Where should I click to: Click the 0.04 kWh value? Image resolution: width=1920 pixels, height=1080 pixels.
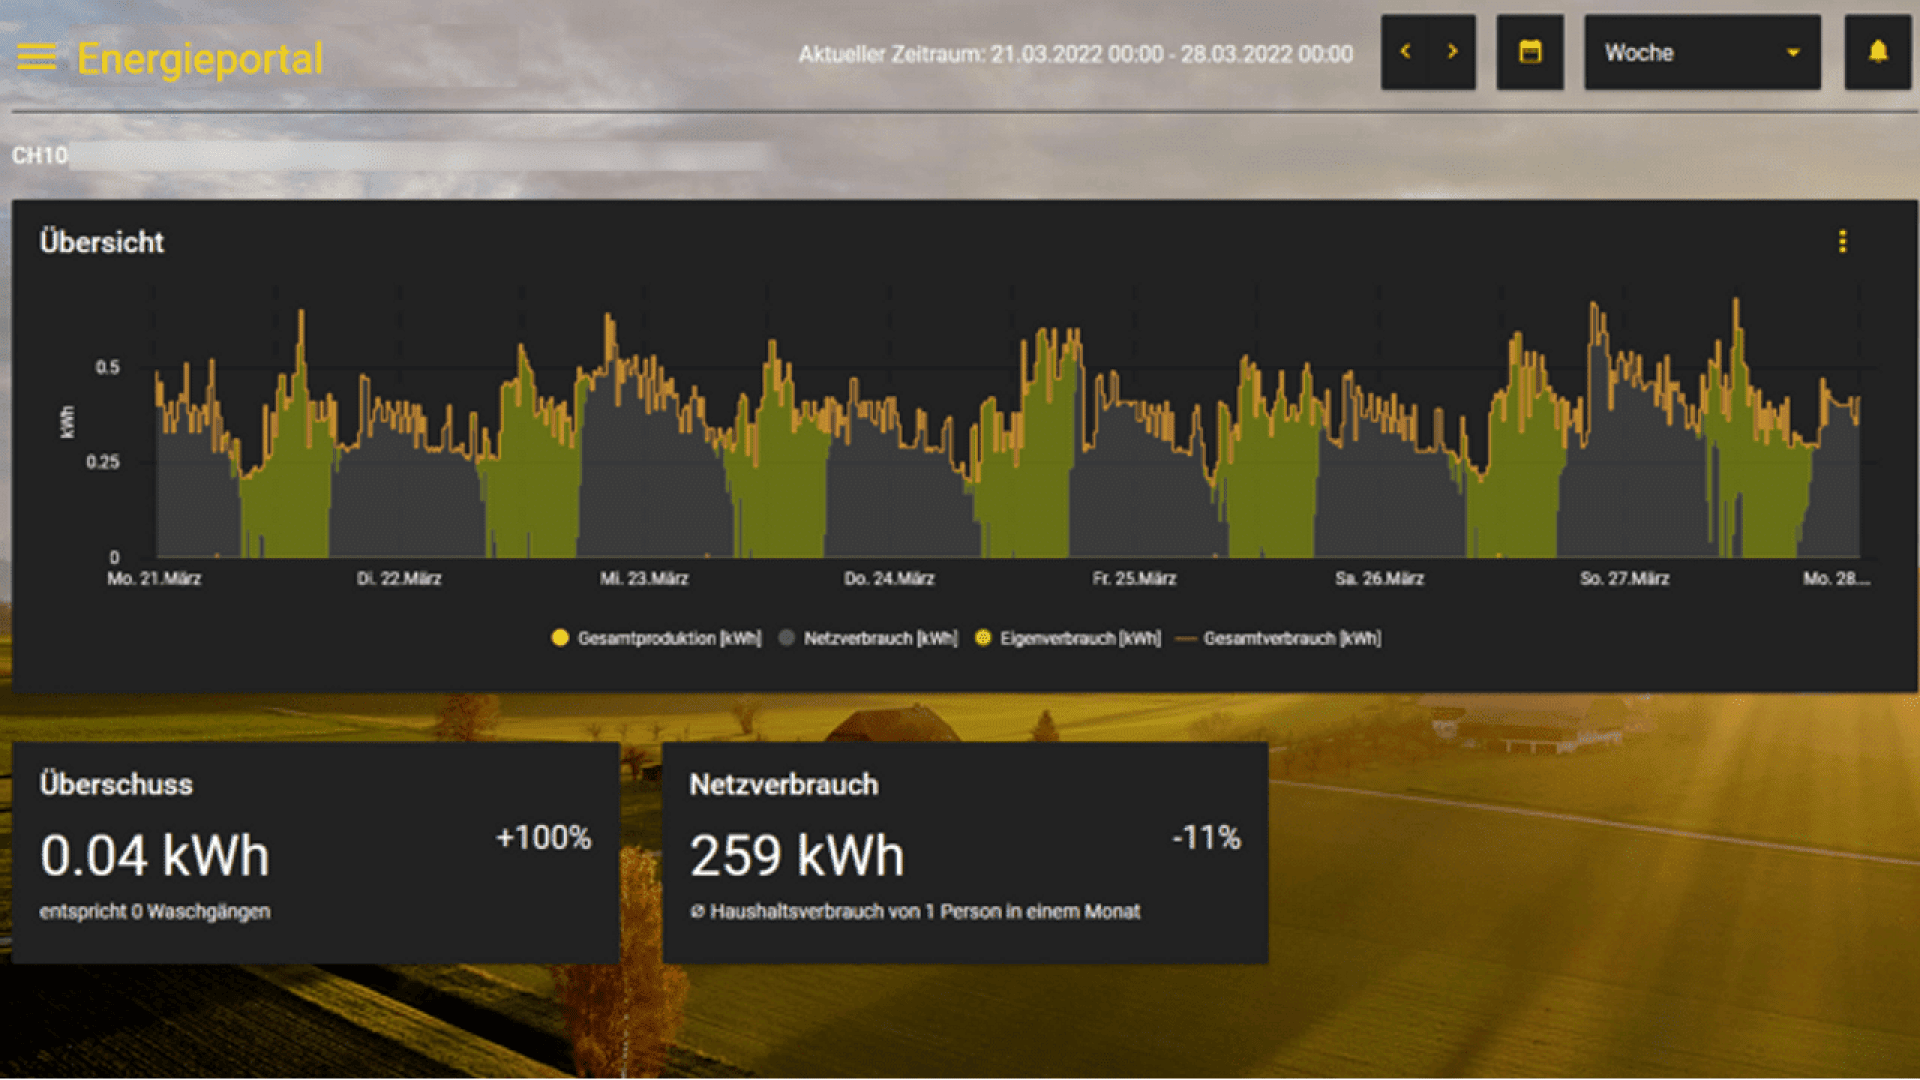click(155, 856)
